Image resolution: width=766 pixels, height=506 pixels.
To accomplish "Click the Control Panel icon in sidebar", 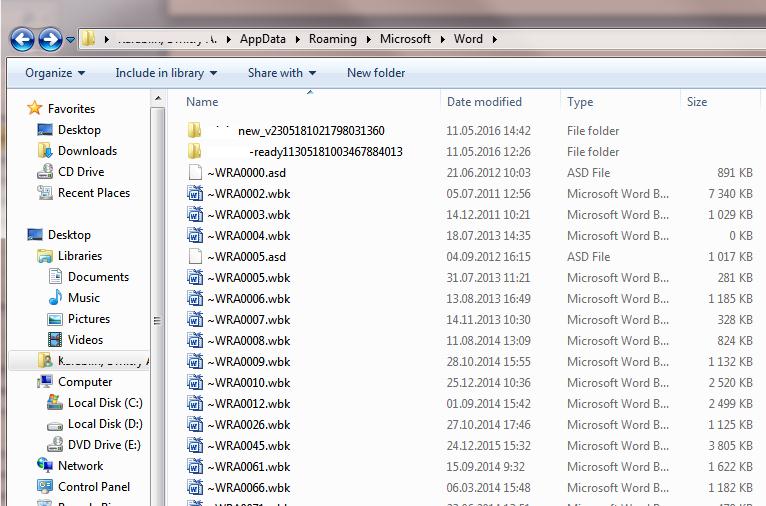I will [45, 487].
